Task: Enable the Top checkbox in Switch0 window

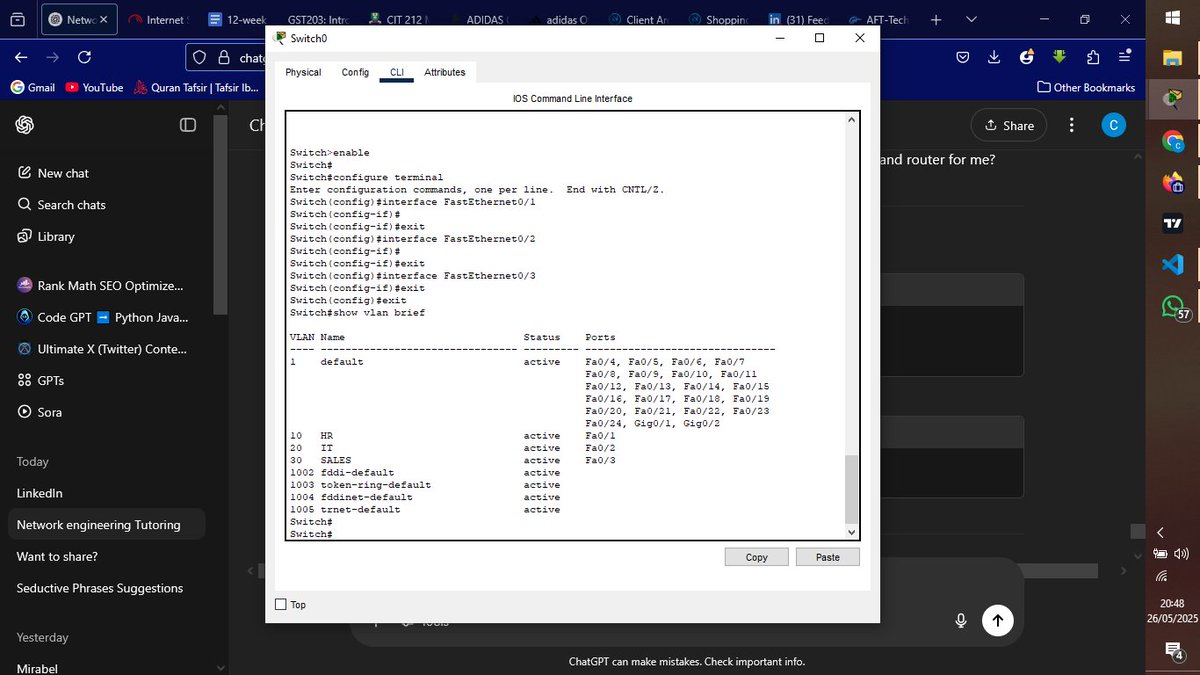Action: (280, 604)
